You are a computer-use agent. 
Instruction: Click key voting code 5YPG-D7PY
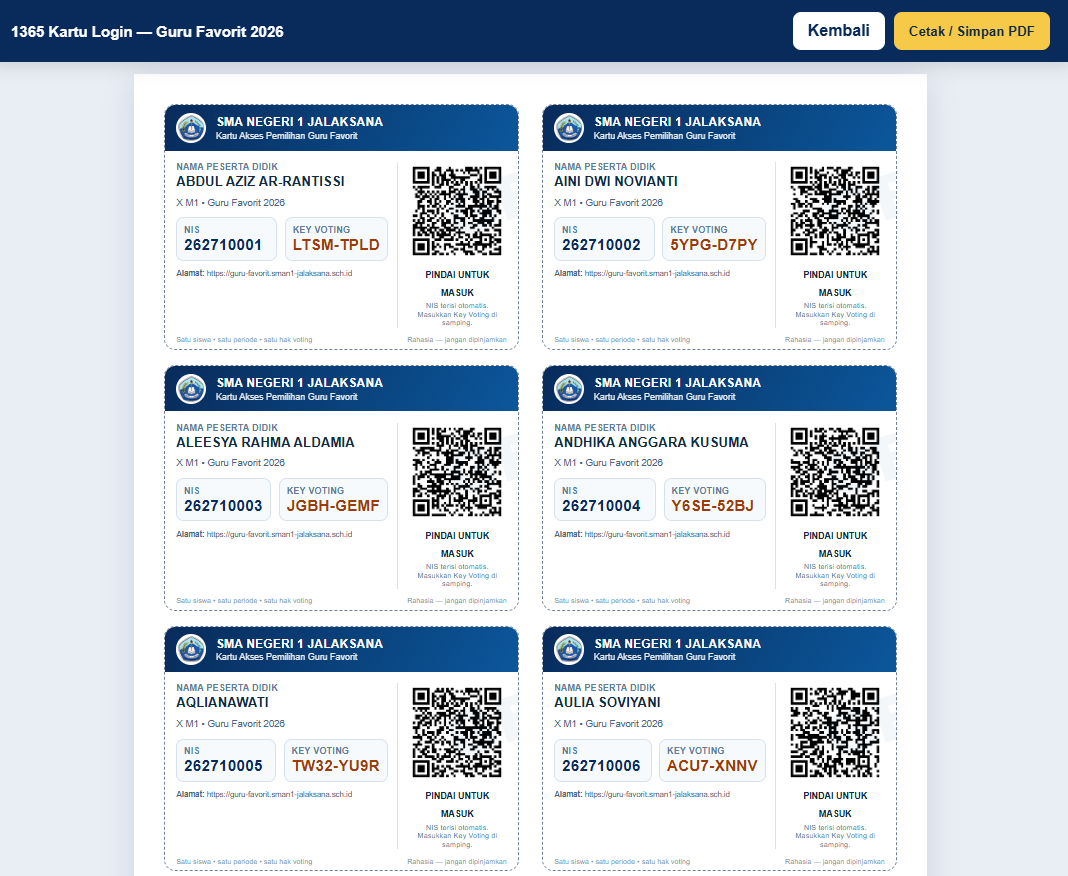714,245
